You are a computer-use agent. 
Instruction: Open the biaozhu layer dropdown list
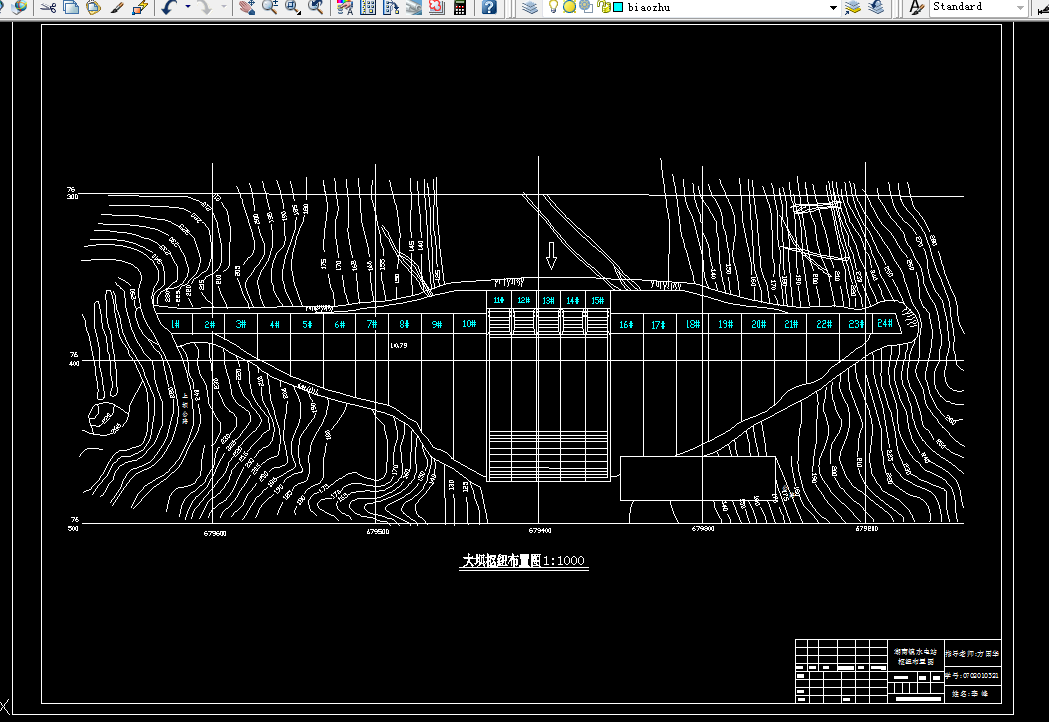pos(833,7)
